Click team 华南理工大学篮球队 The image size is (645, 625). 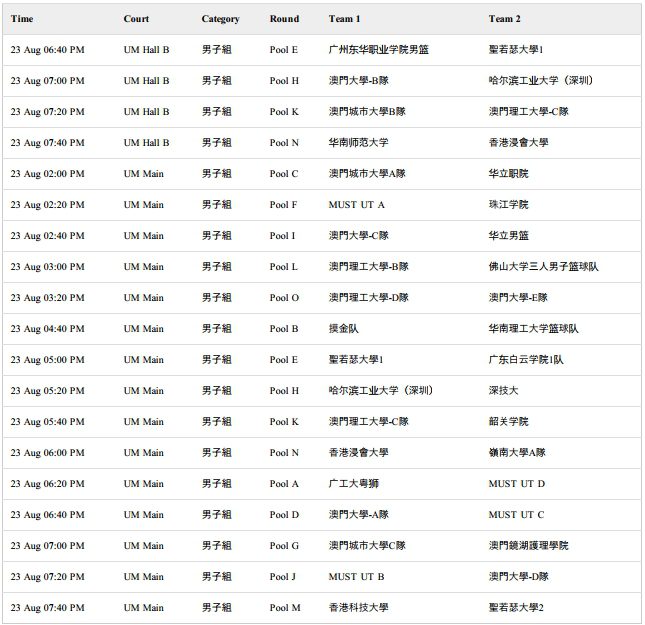534,329
